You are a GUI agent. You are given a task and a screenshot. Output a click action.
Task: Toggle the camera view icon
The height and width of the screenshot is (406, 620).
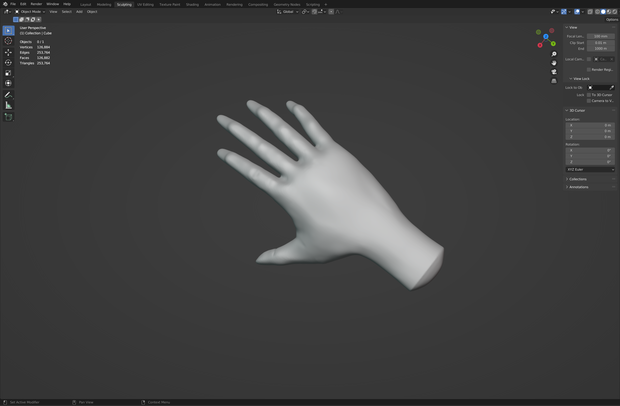tap(554, 72)
